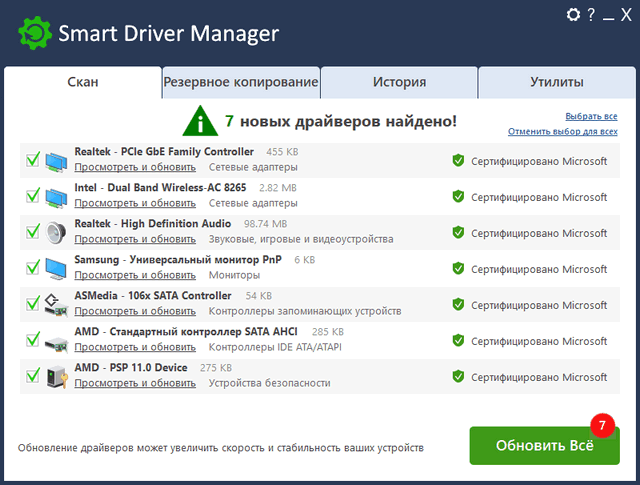
Task: Click certified shield icon for Intel driver
Action: (458, 197)
